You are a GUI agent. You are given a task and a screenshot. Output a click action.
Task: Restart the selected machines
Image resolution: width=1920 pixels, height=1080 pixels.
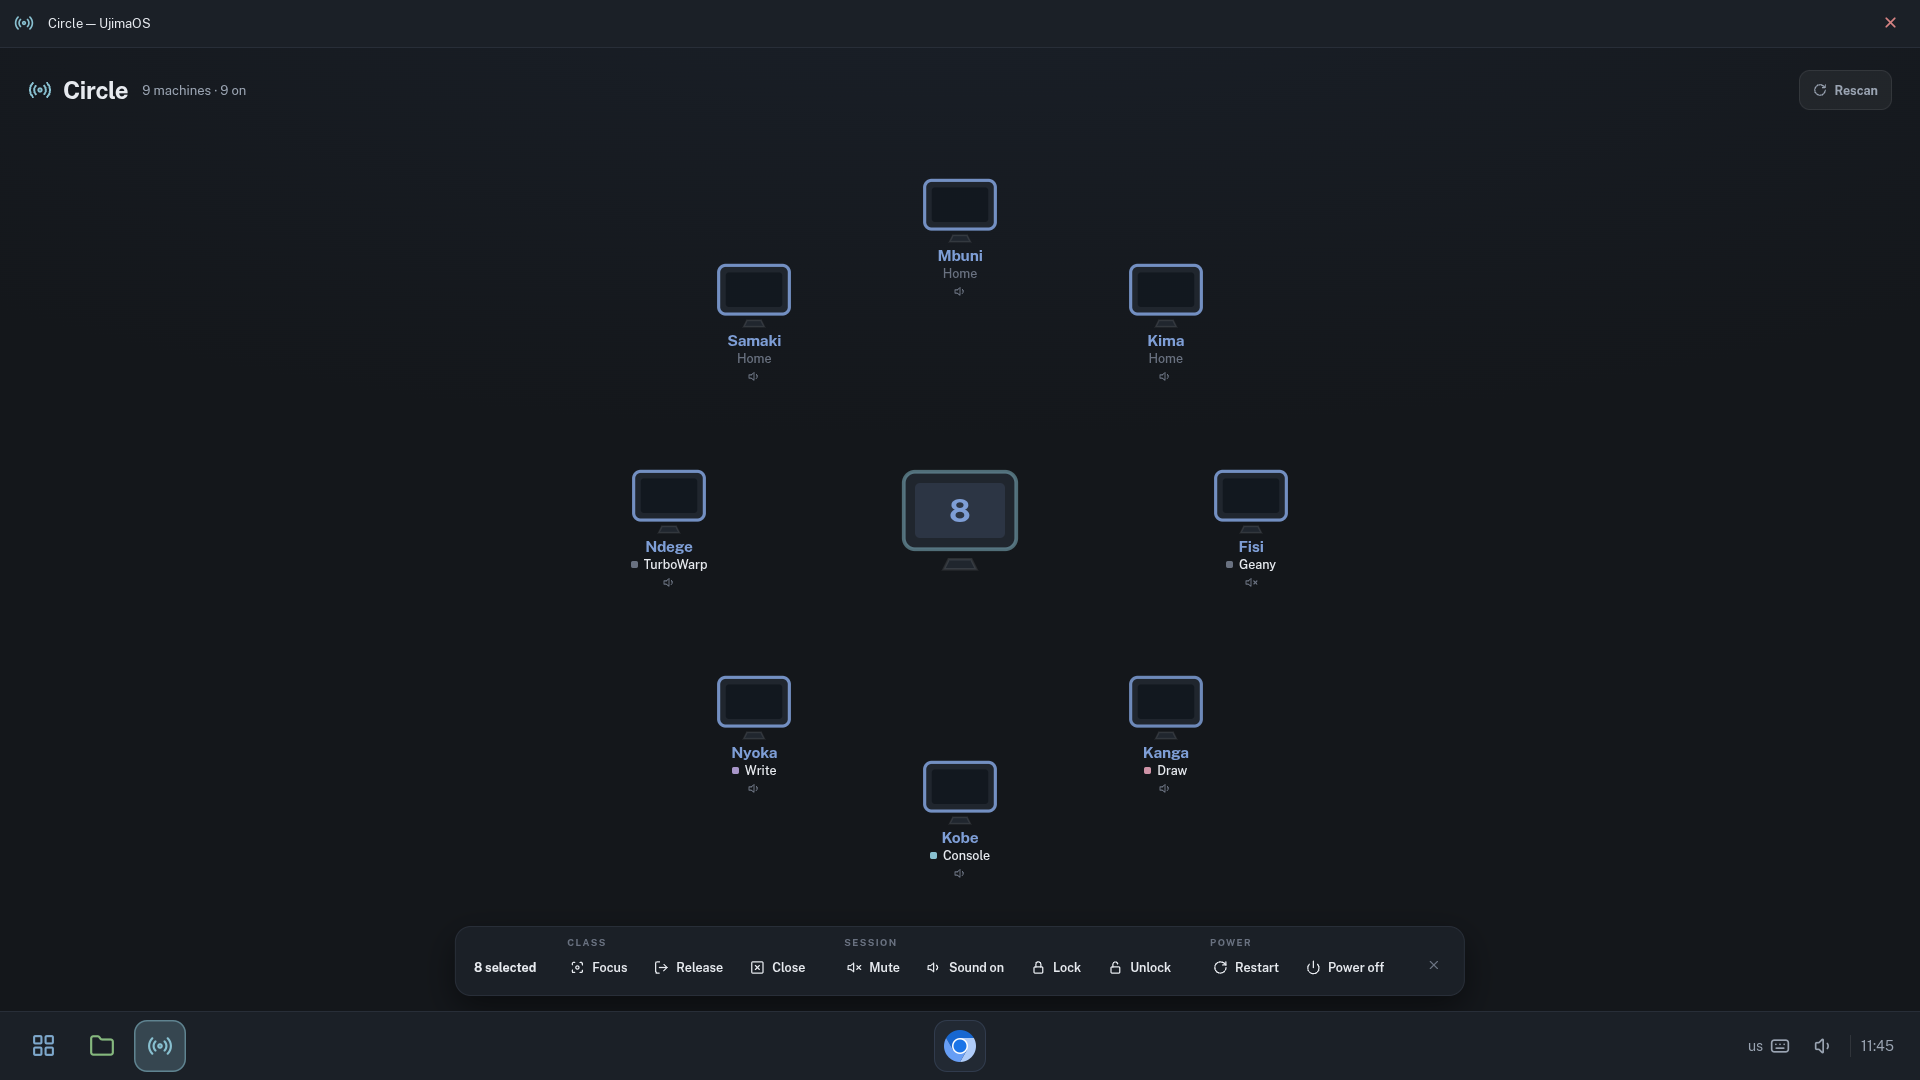pyautogui.click(x=1246, y=967)
